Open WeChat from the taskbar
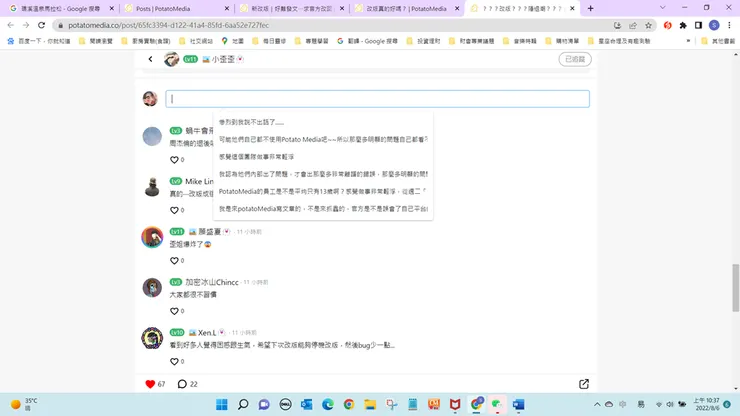Image resolution: width=740 pixels, height=416 pixels. [497, 404]
